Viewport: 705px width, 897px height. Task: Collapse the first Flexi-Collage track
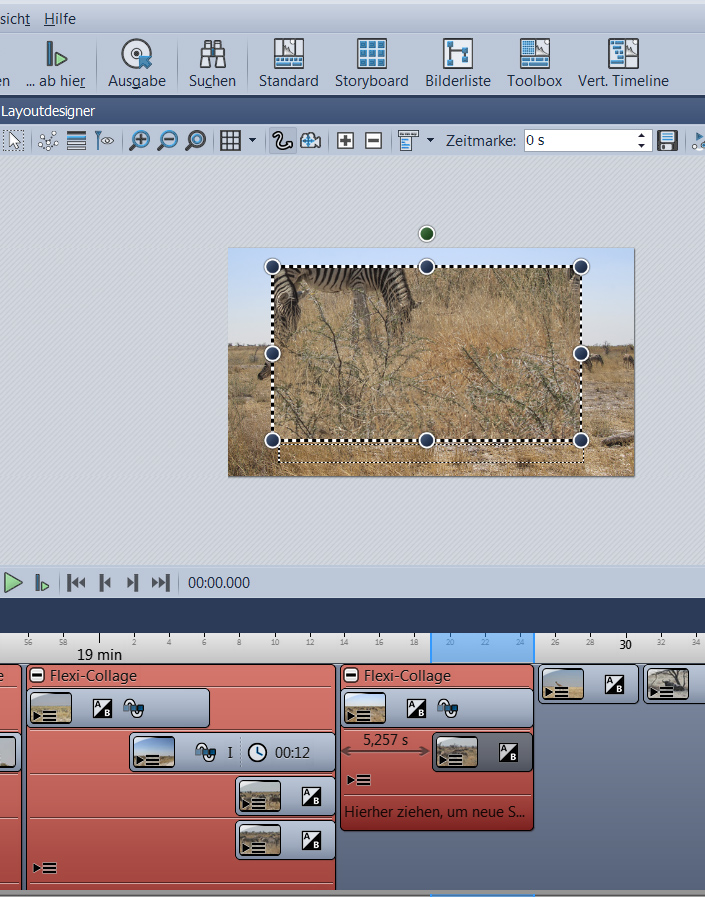click(37, 676)
